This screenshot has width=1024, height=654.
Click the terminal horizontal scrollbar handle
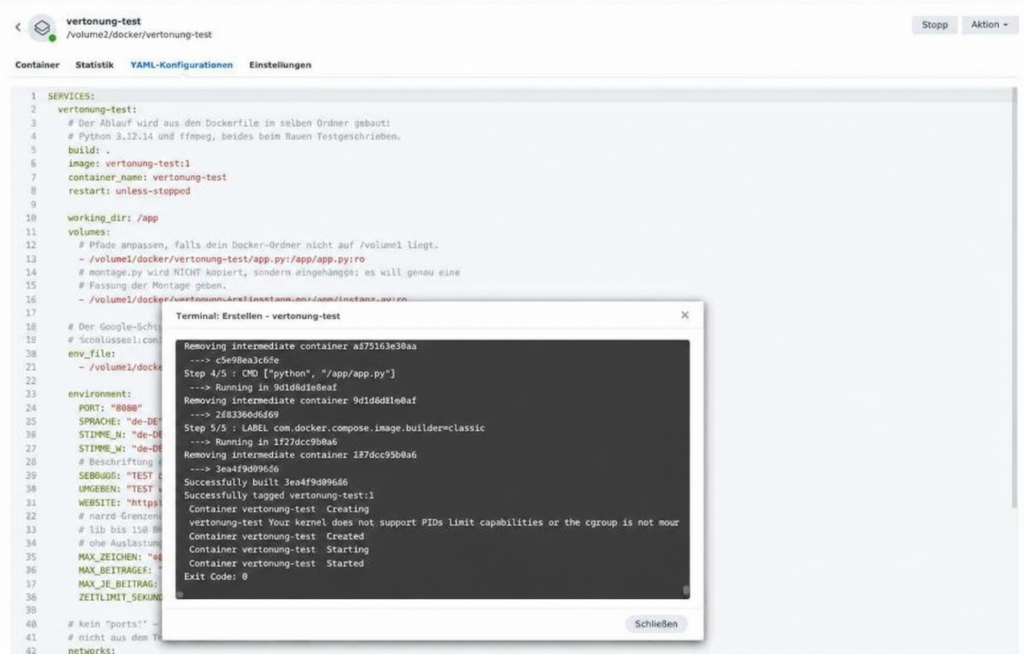click(x=180, y=595)
